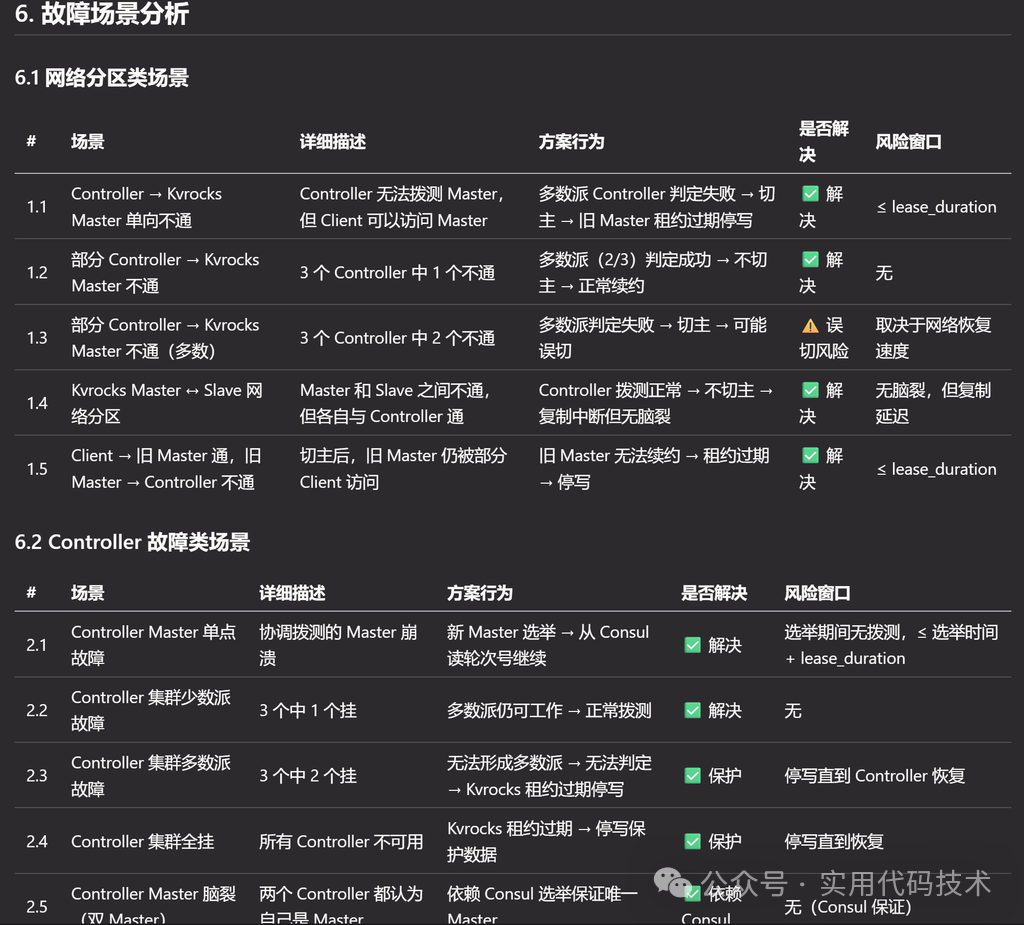Click the 解决 checkmark in row 1.2
1024x925 pixels.
[810, 259]
